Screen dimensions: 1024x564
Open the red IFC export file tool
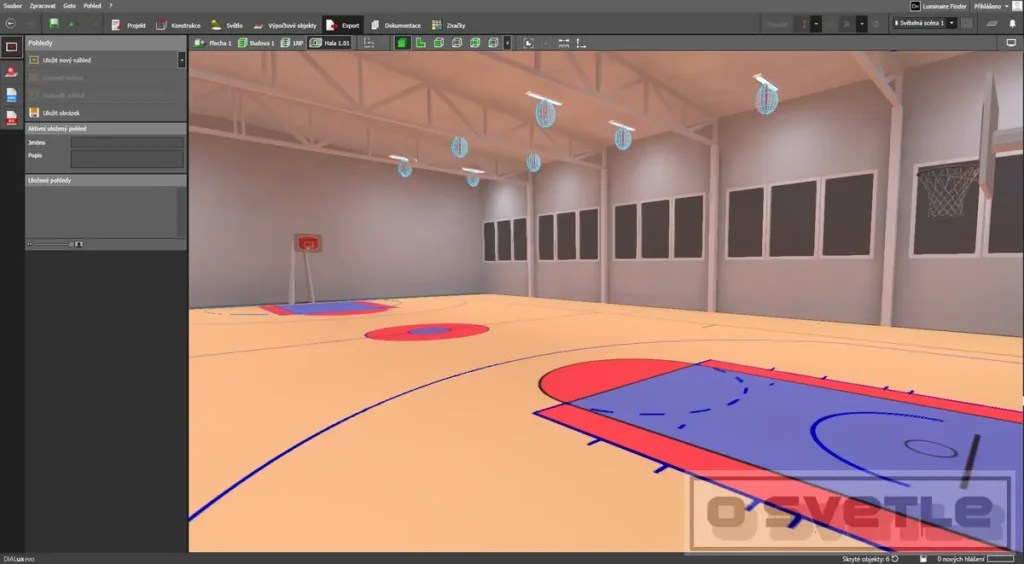(12, 118)
